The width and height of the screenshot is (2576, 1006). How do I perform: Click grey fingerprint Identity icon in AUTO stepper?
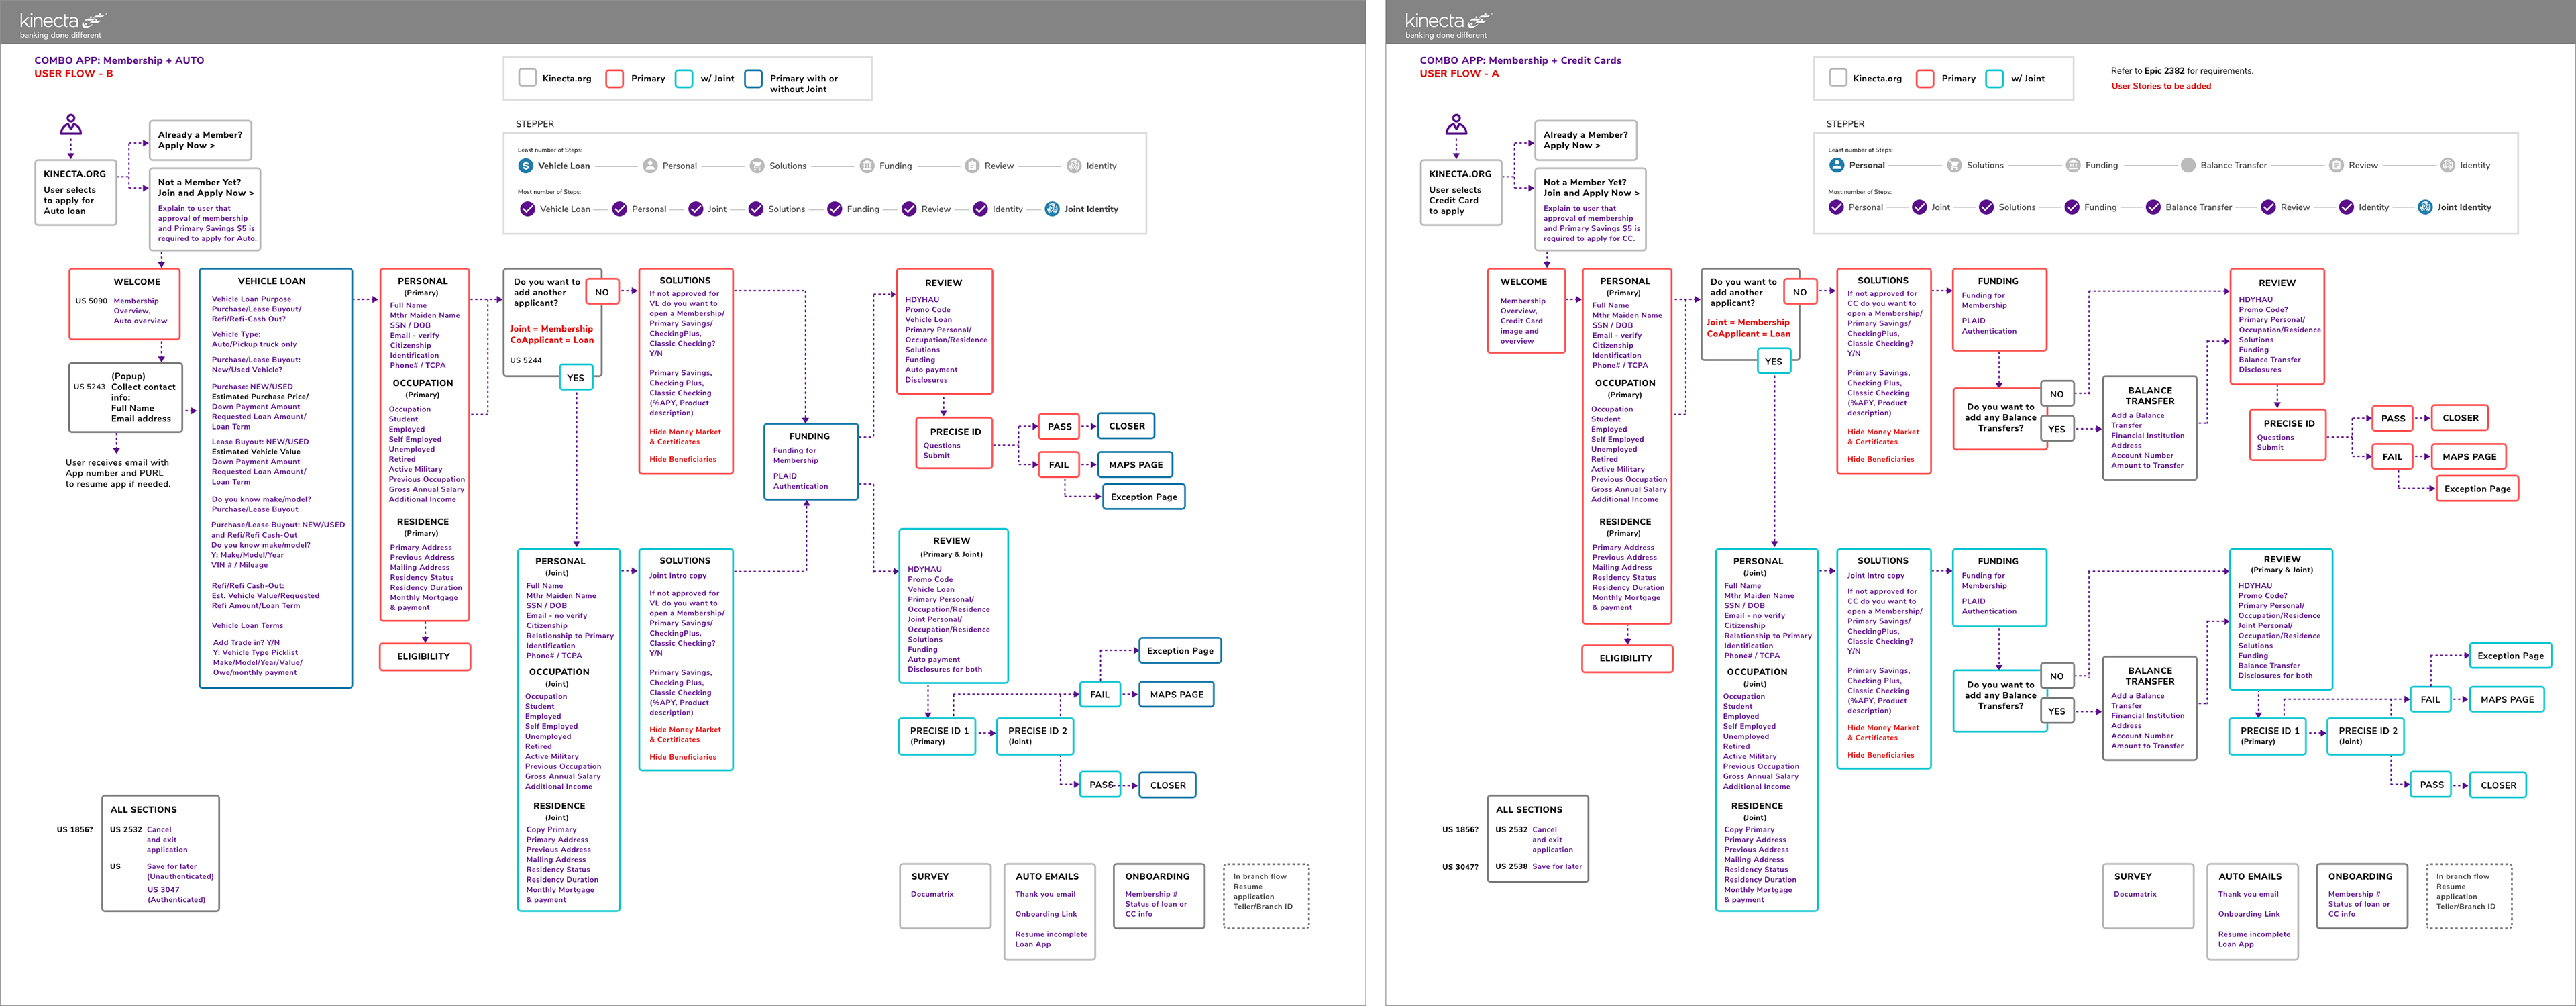coord(1074,166)
